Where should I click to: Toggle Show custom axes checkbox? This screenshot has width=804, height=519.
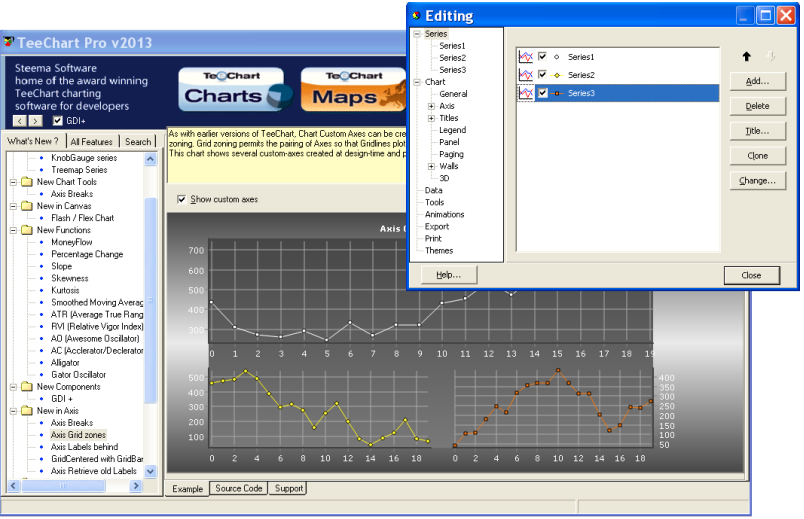(182, 199)
